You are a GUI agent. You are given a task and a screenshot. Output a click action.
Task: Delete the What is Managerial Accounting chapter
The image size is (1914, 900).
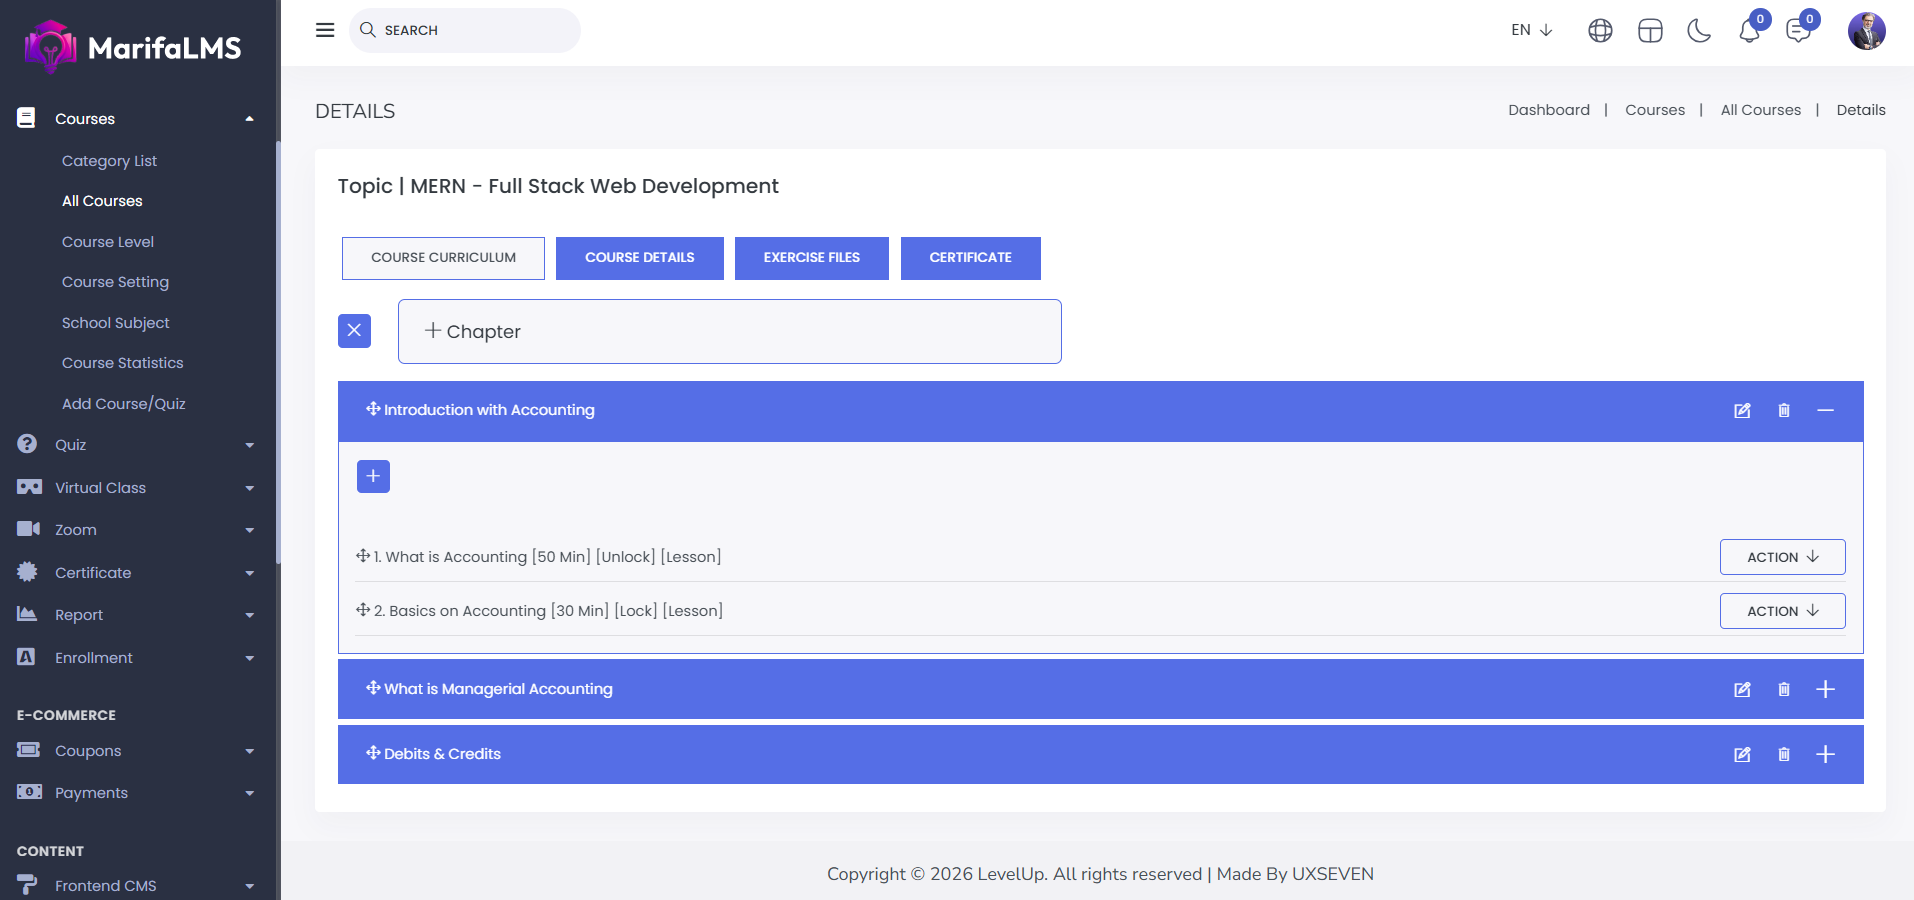(1784, 690)
